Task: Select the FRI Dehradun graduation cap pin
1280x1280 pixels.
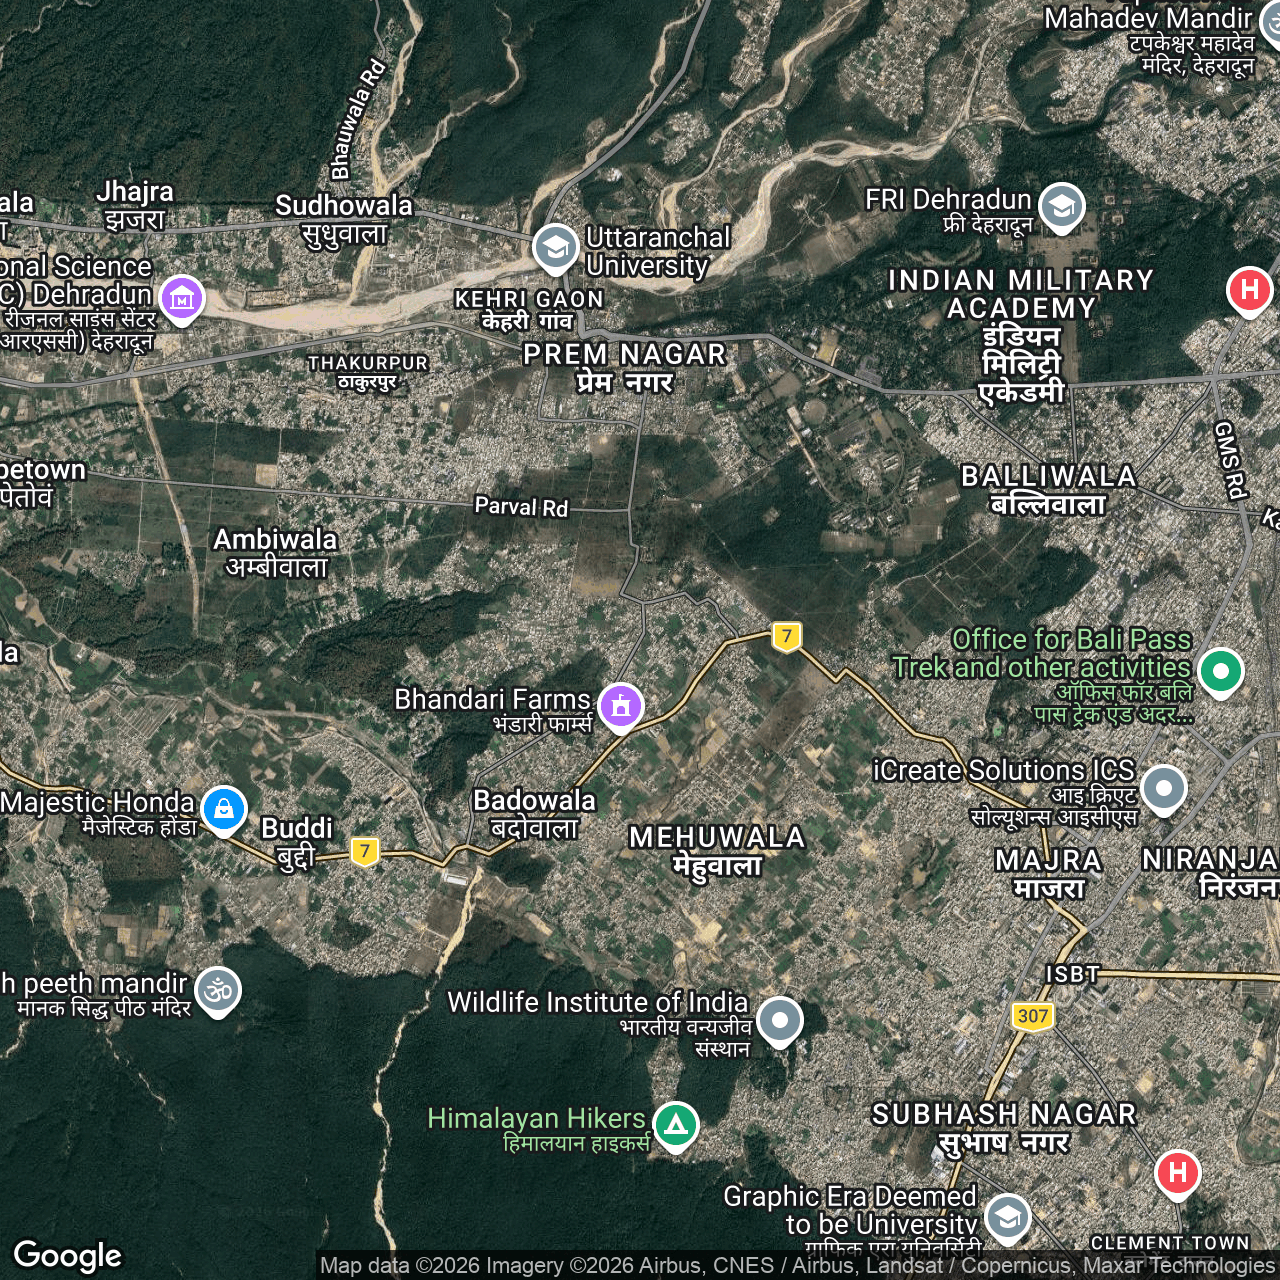Action: (1061, 206)
